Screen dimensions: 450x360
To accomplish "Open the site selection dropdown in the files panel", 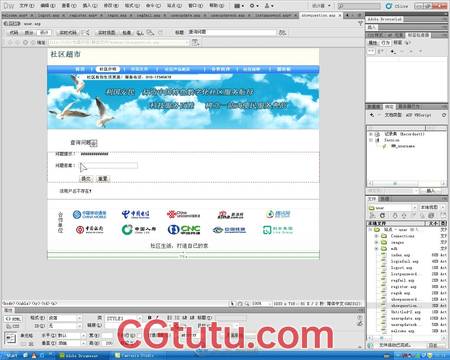I will tap(393, 208).
